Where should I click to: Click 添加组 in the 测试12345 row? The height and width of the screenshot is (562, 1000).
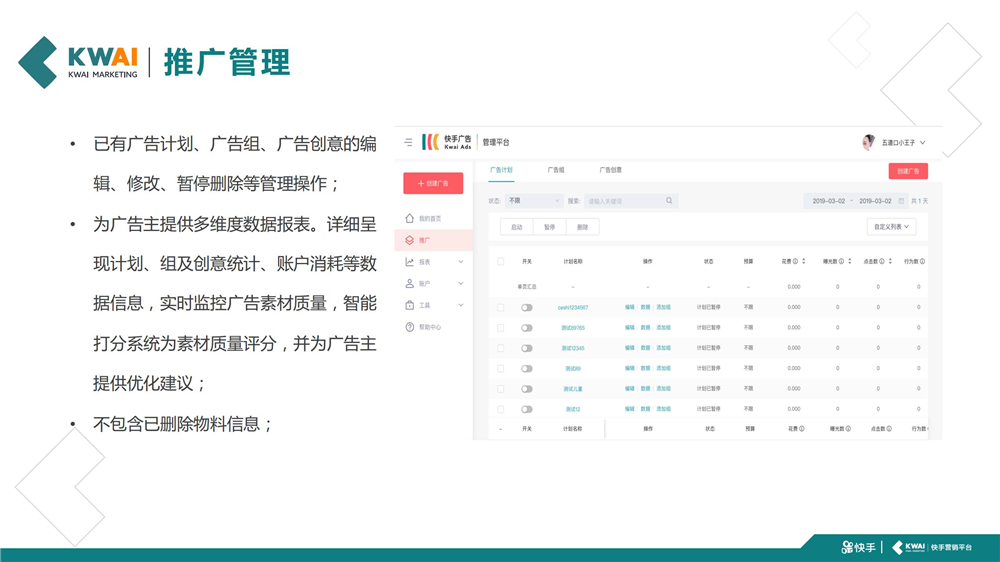[663, 348]
